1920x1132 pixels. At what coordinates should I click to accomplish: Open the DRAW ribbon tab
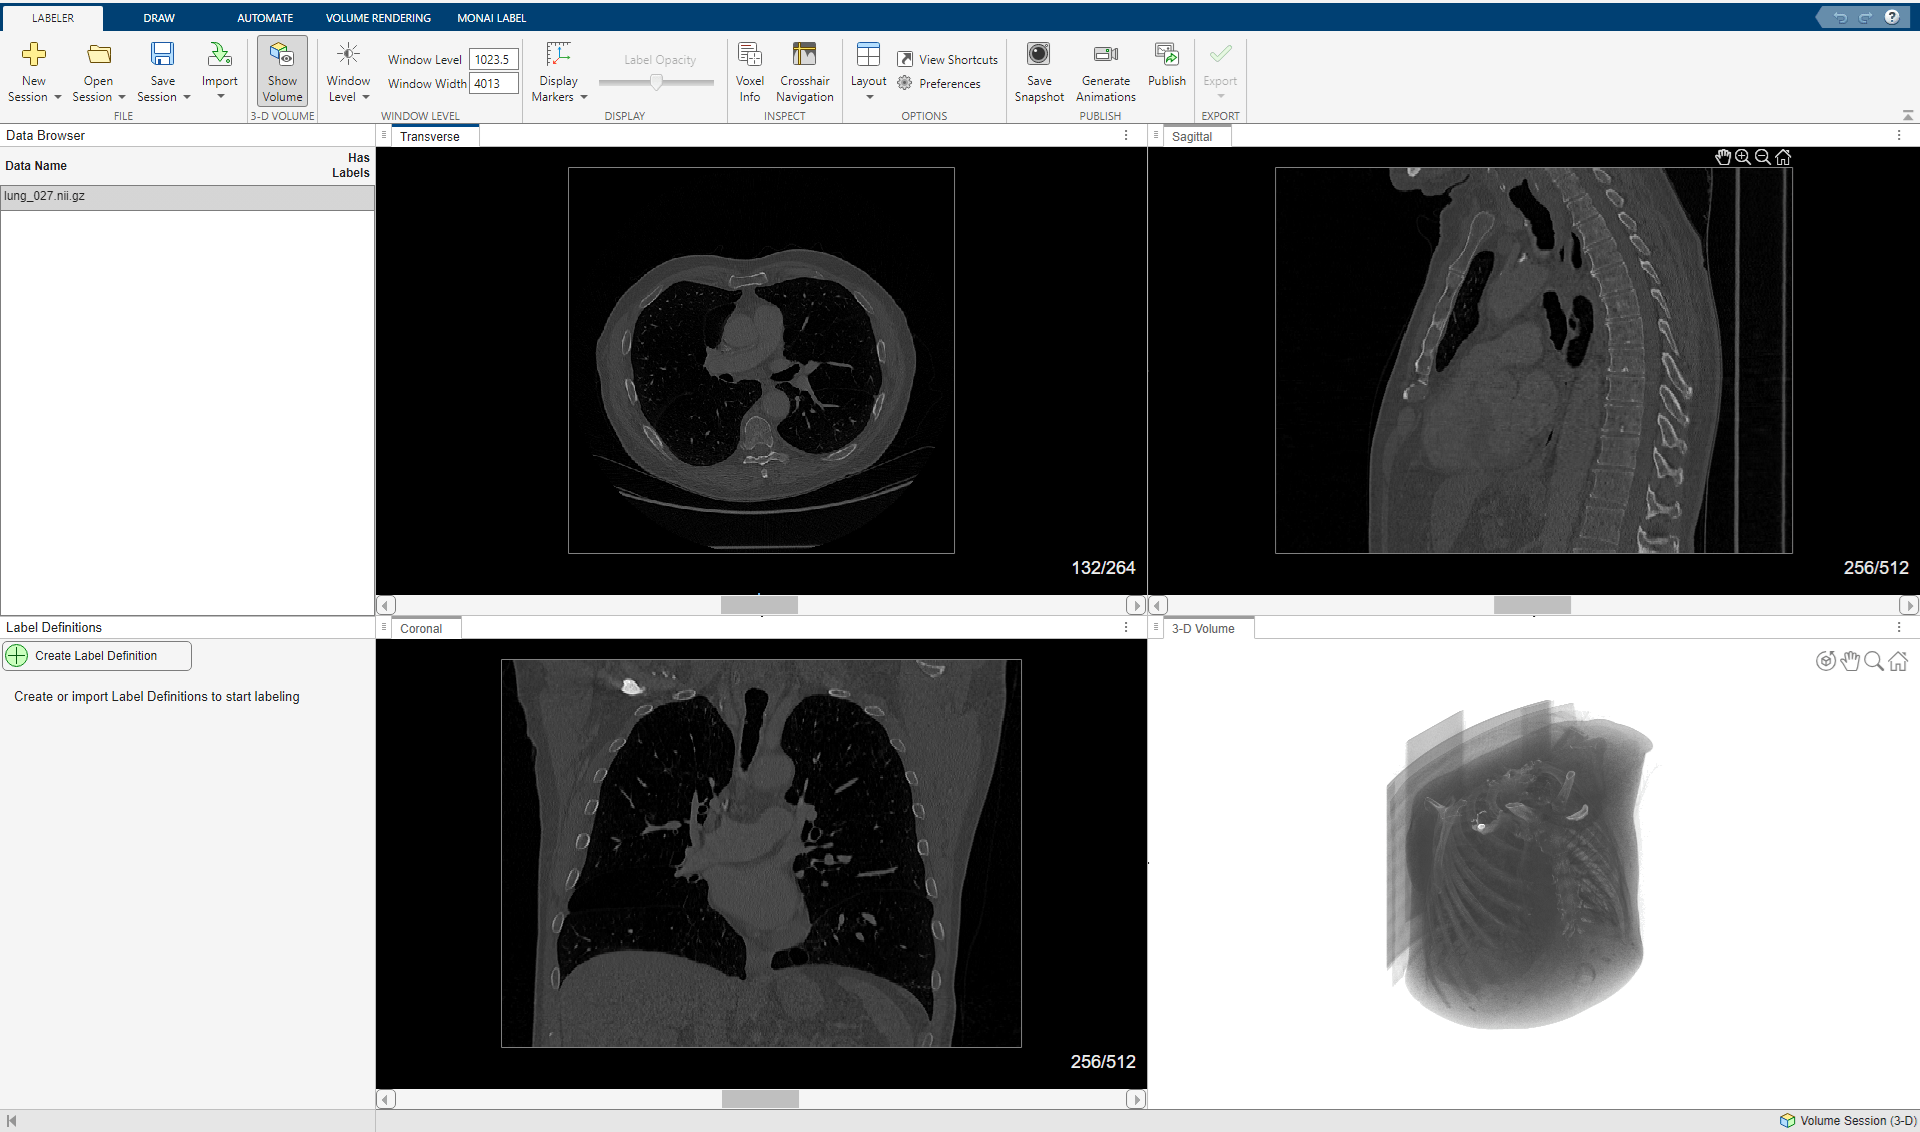pos(158,17)
